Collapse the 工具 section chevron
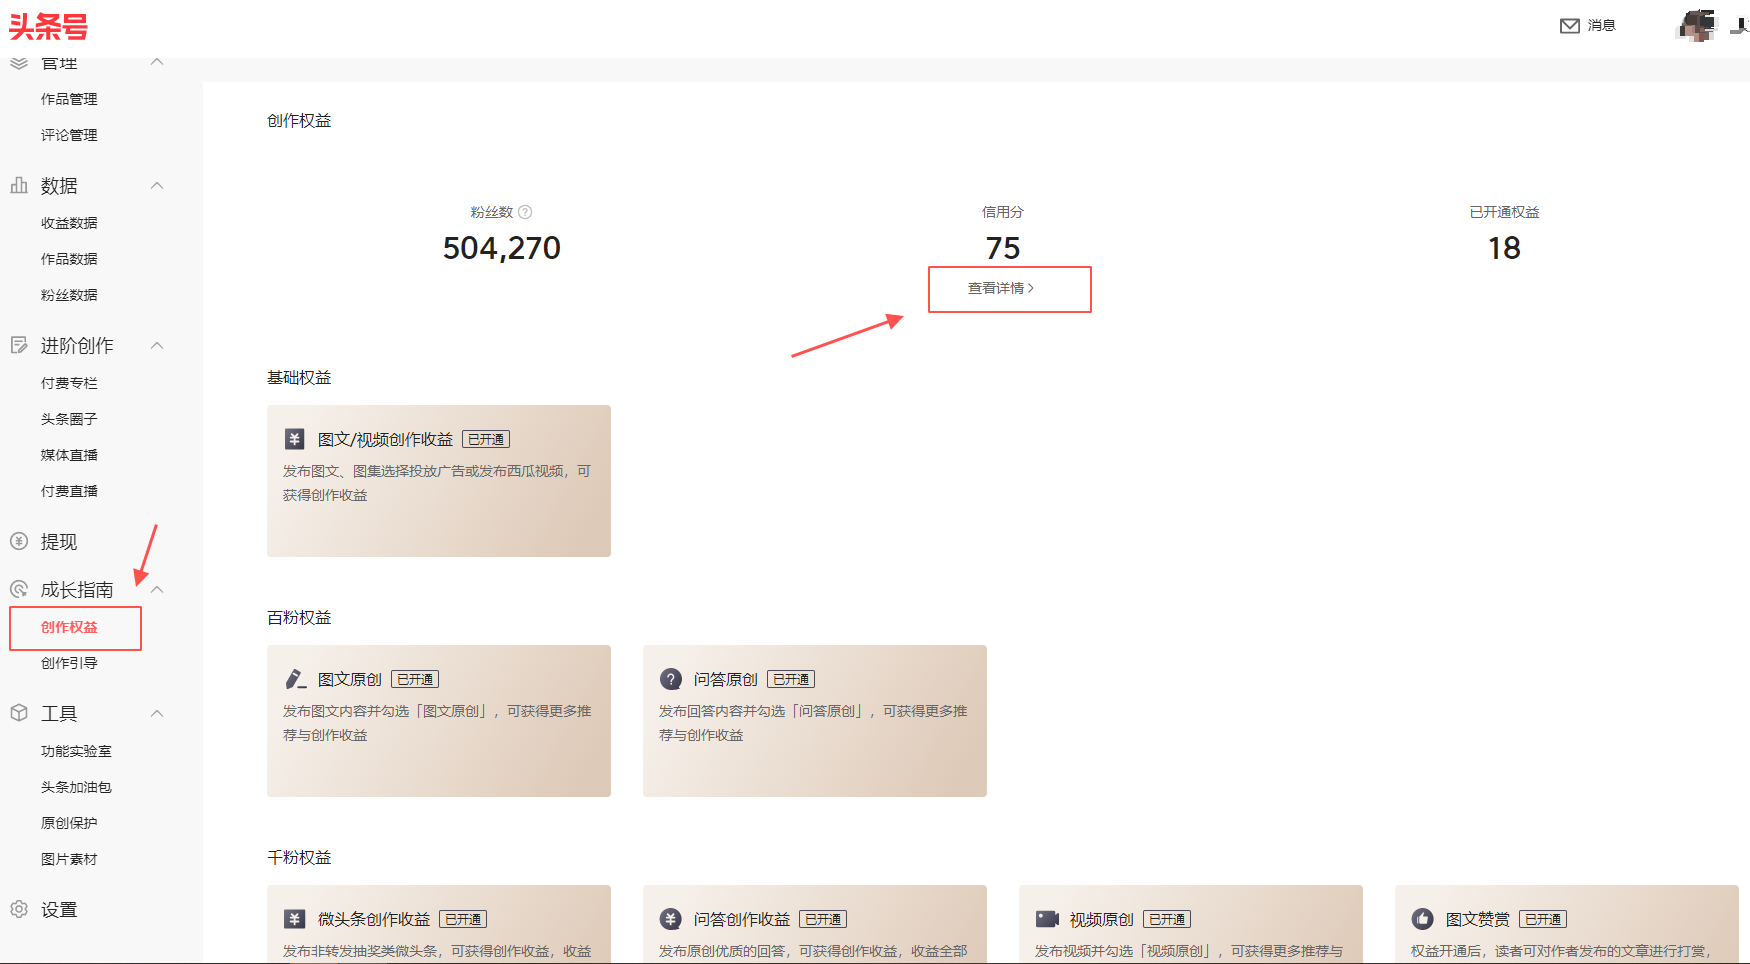Image resolution: width=1750 pixels, height=964 pixels. [x=157, y=713]
